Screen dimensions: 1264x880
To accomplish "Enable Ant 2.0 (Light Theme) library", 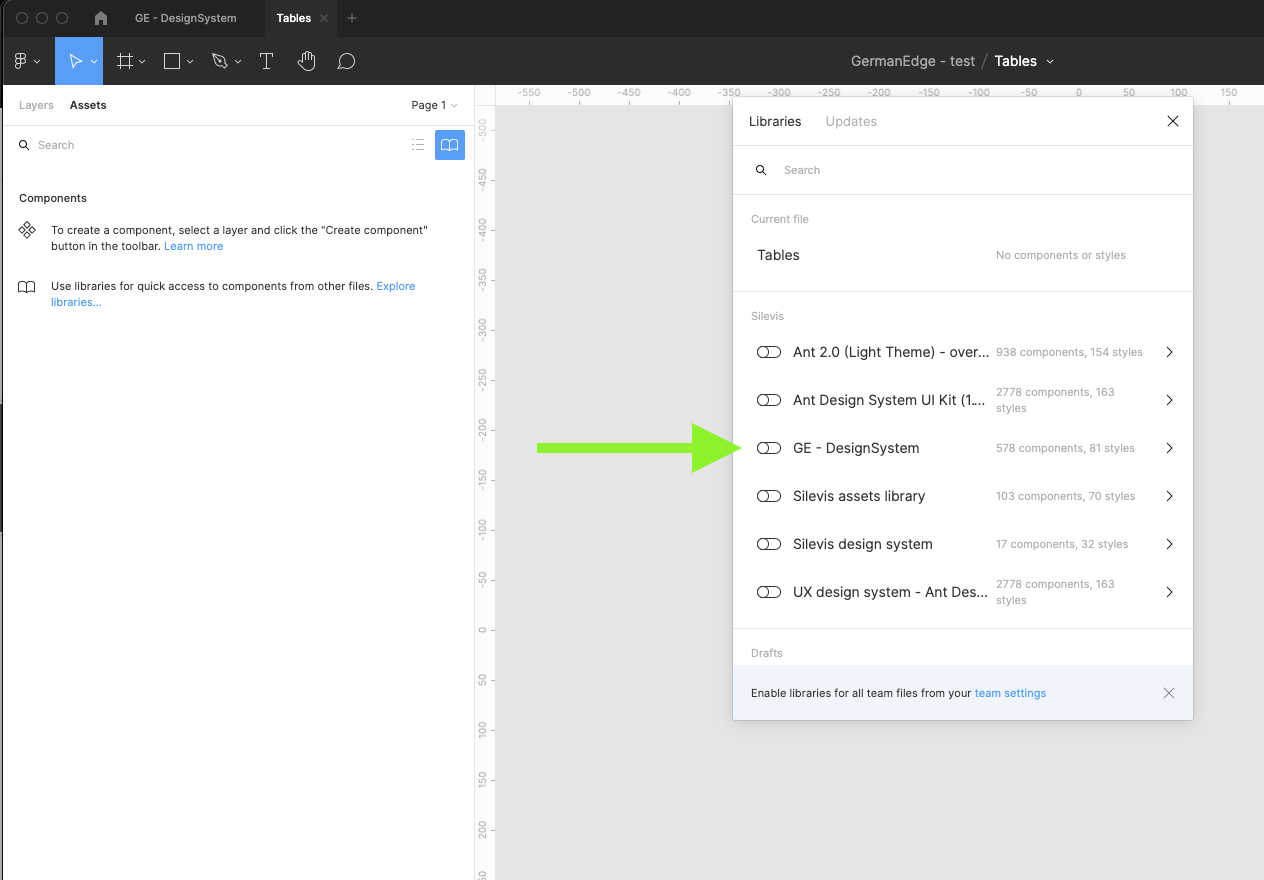I will [768, 352].
